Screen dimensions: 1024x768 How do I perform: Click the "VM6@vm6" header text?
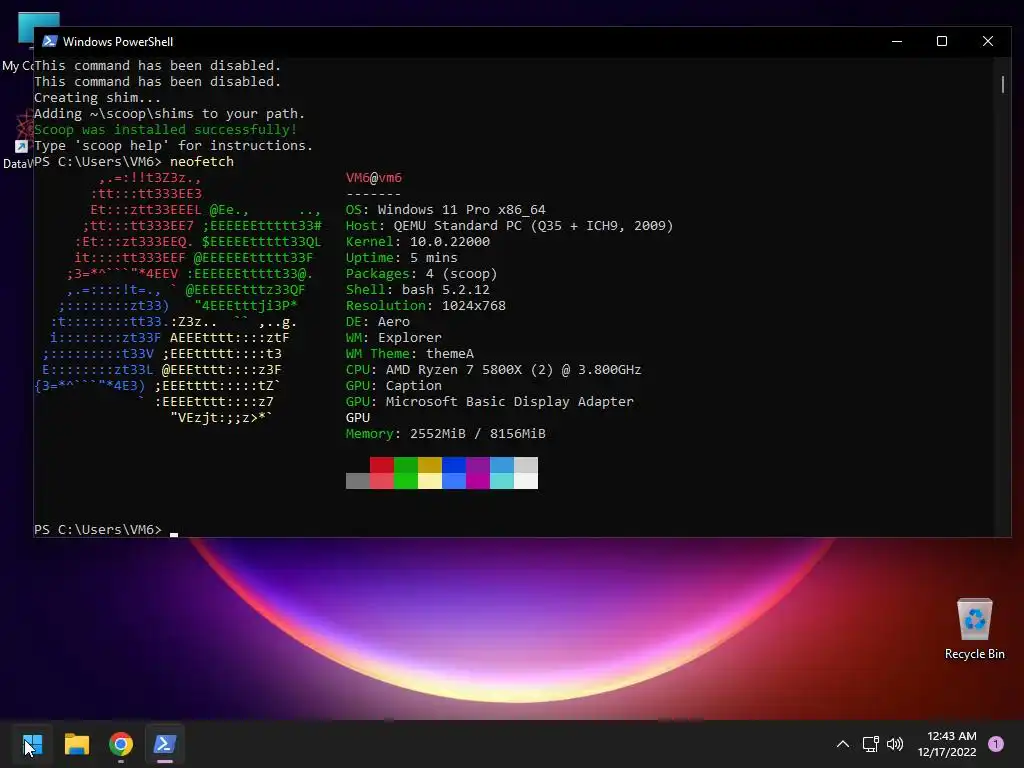click(374, 178)
